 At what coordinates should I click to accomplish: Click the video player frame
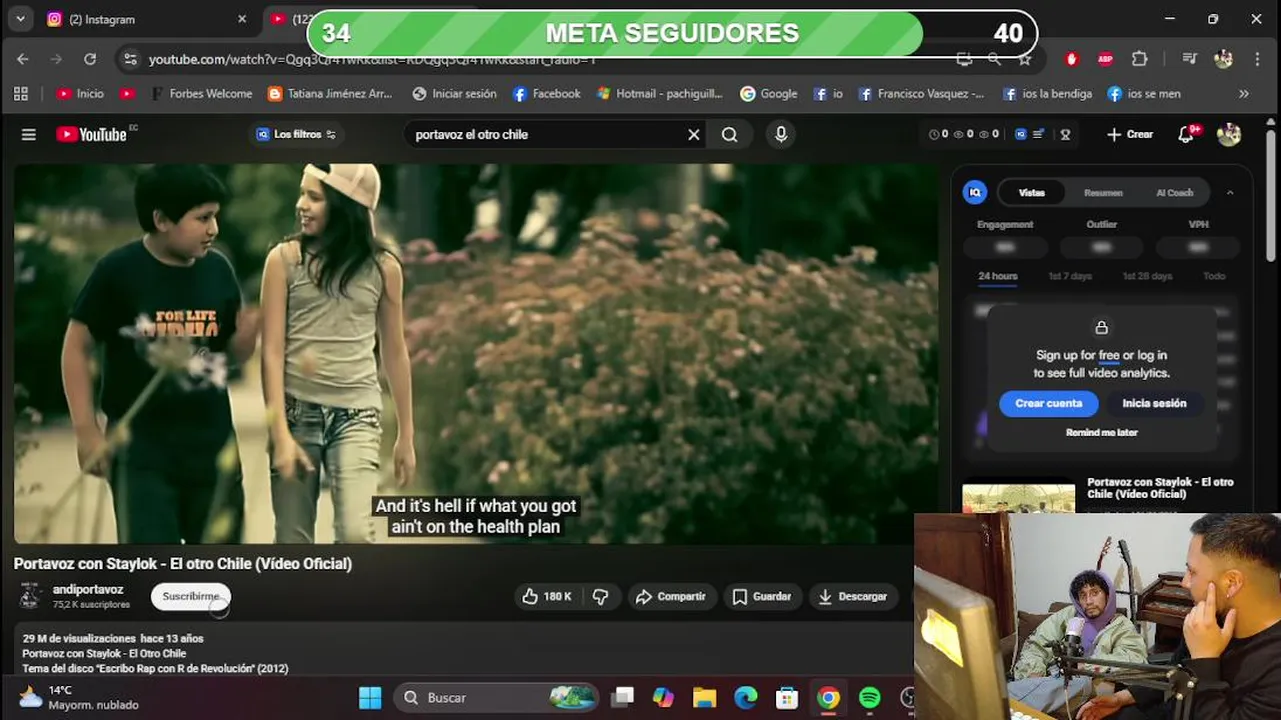click(x=476, y=354)
